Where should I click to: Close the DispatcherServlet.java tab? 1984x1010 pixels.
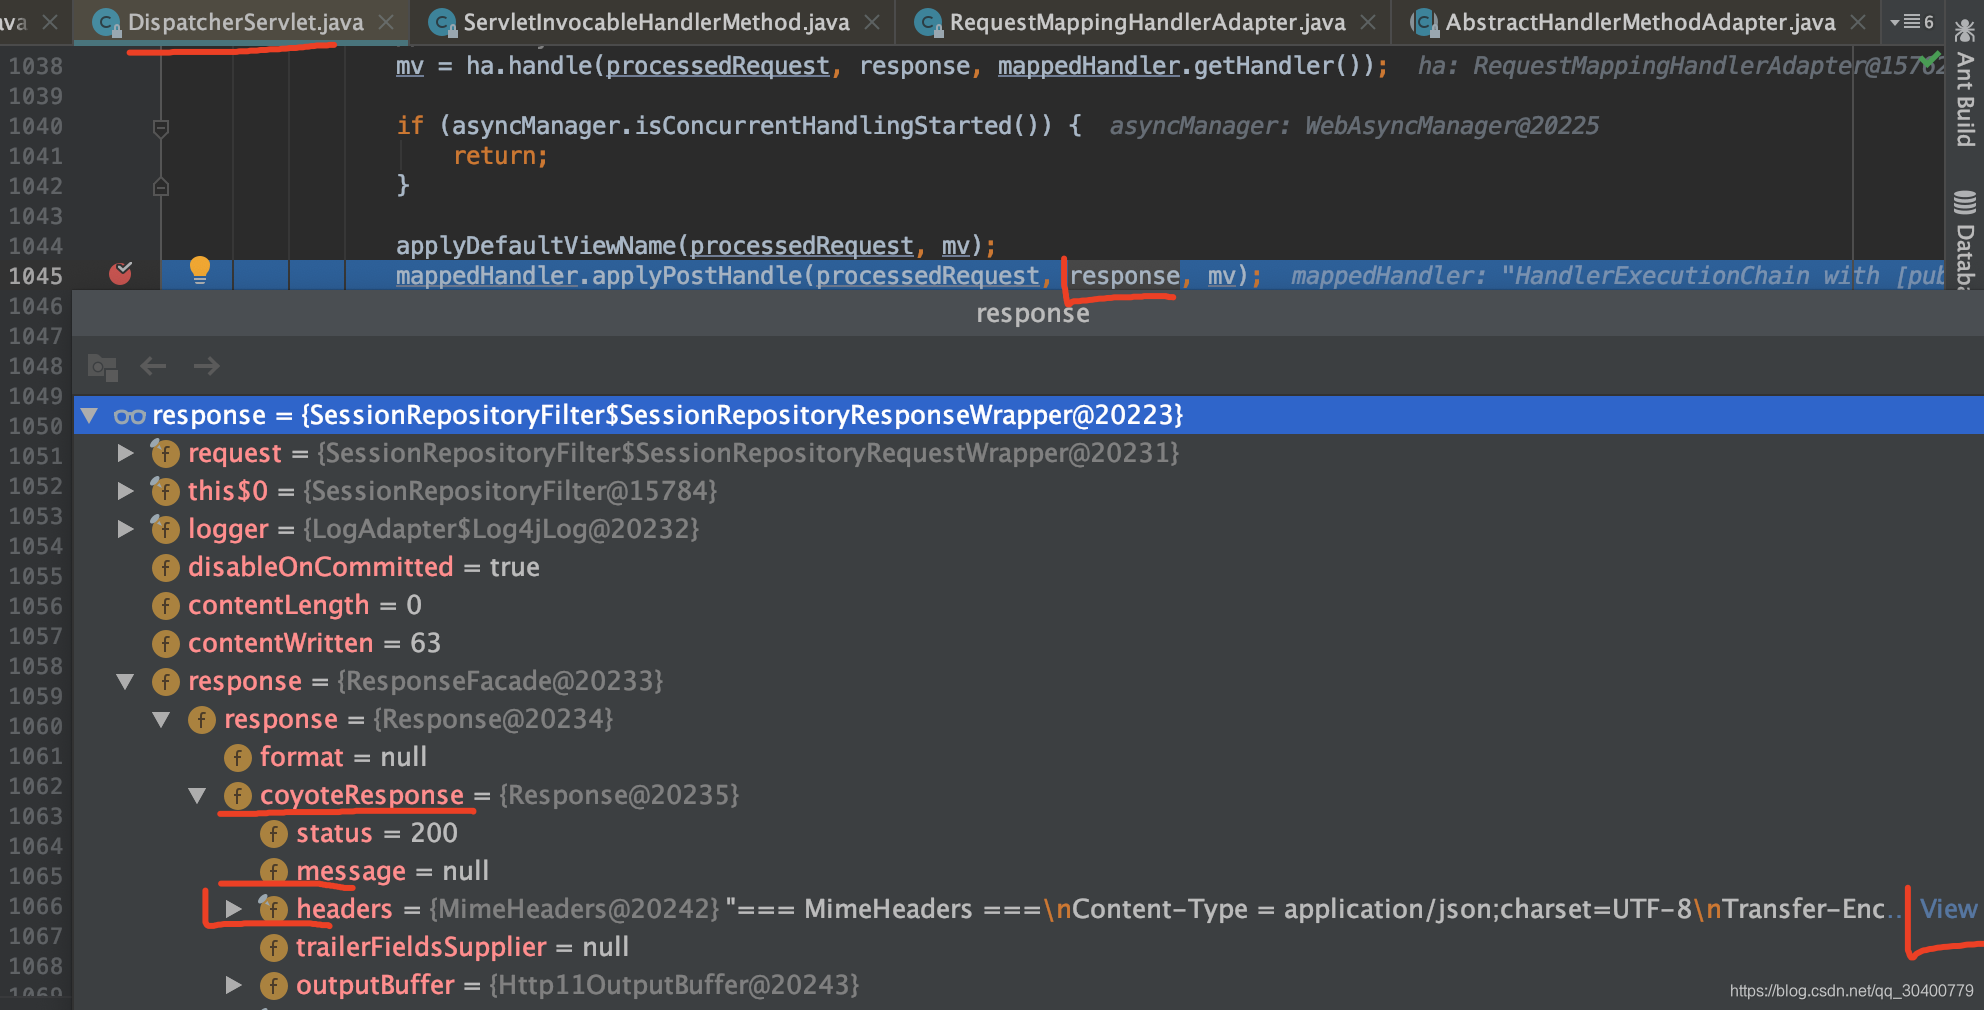pos(386,22)
